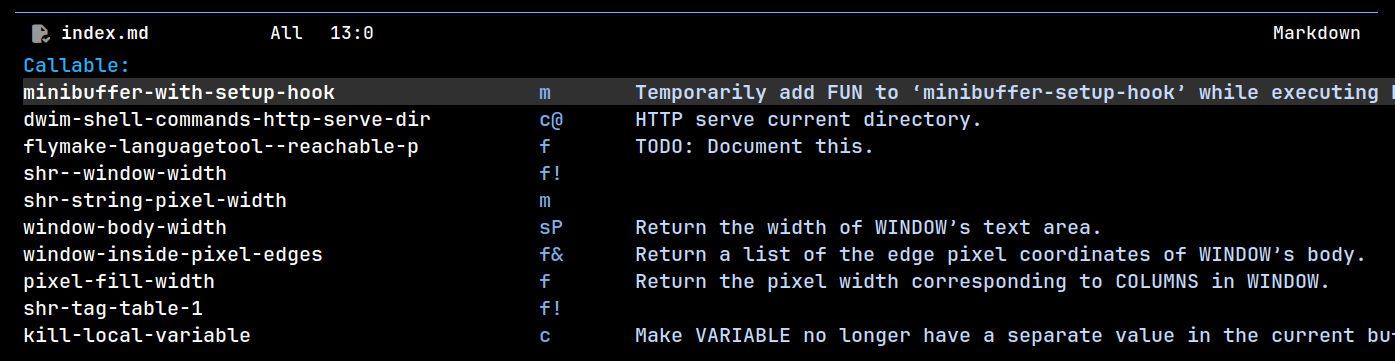1395x361 pixels.
Task: Select pixel-fill-width candidate
Action: (119, 282)
